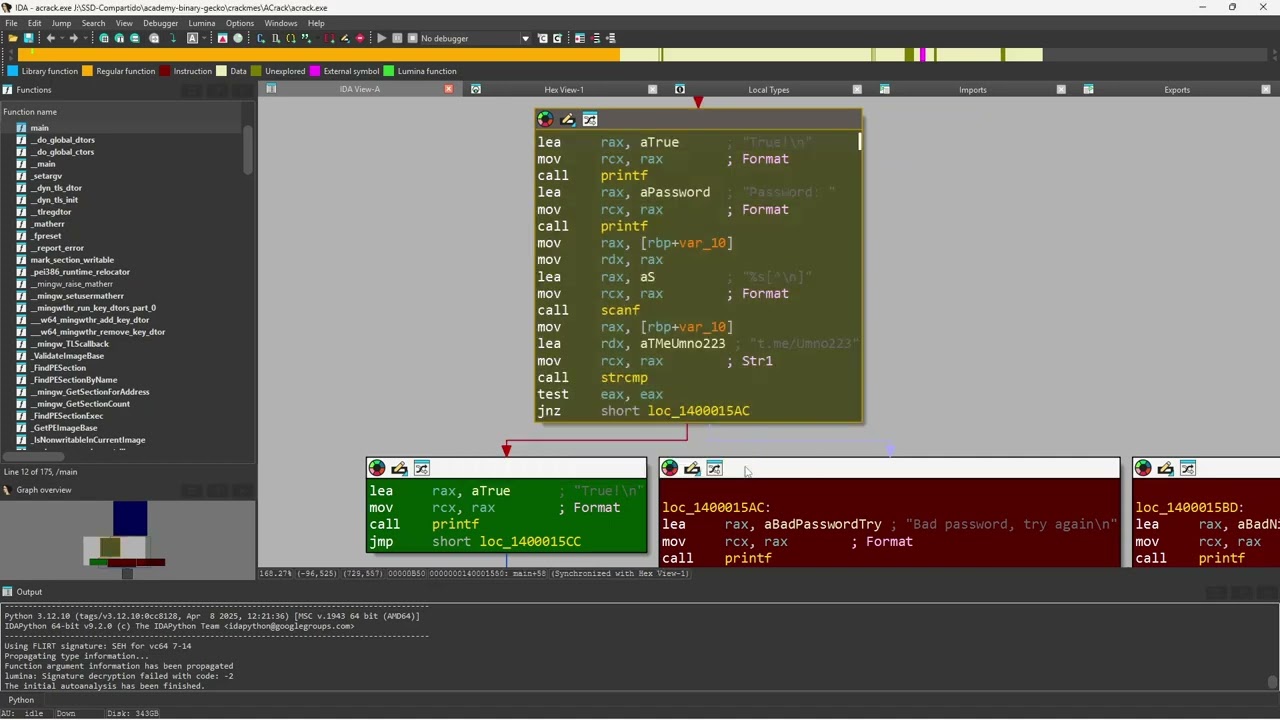1280x720 pixels.
Task: Click the Lumina function green swatch
Action: 389,71
